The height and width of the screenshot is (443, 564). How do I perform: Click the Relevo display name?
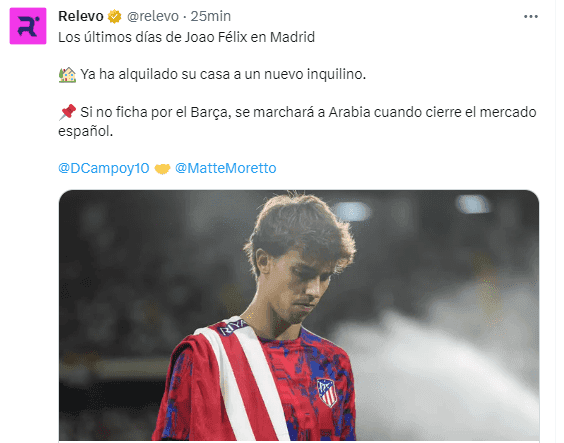(x=81, y=16)
